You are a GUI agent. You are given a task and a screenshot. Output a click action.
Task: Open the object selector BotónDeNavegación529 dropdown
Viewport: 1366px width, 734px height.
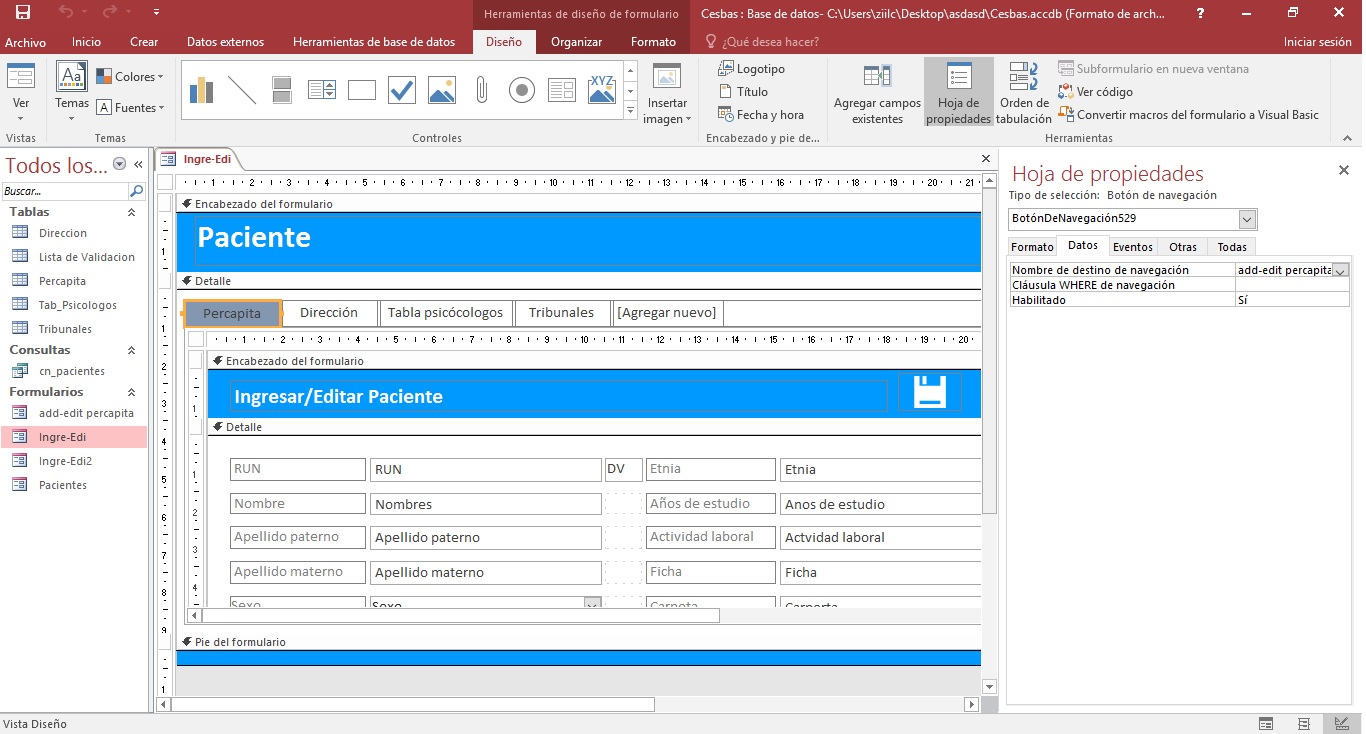click(x=1247, y=219)
